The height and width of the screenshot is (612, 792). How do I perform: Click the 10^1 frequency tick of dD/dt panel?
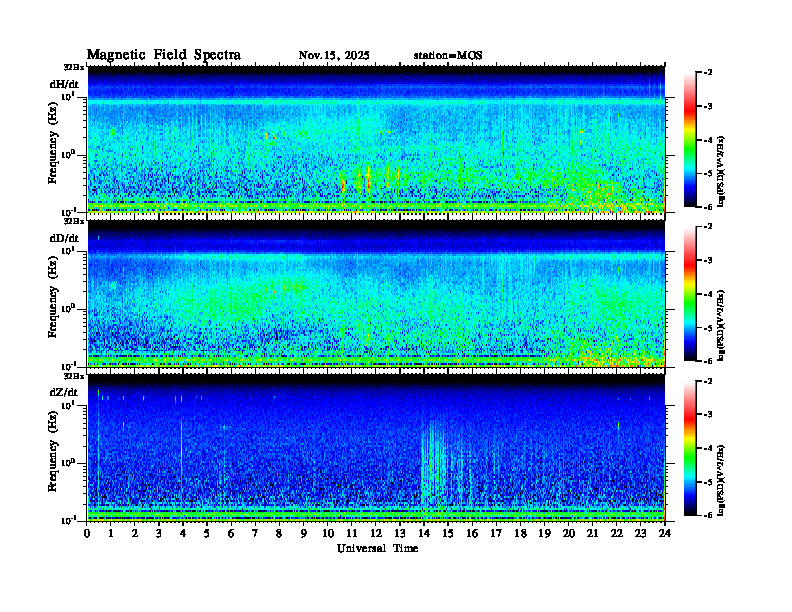[x=68, y=250]
